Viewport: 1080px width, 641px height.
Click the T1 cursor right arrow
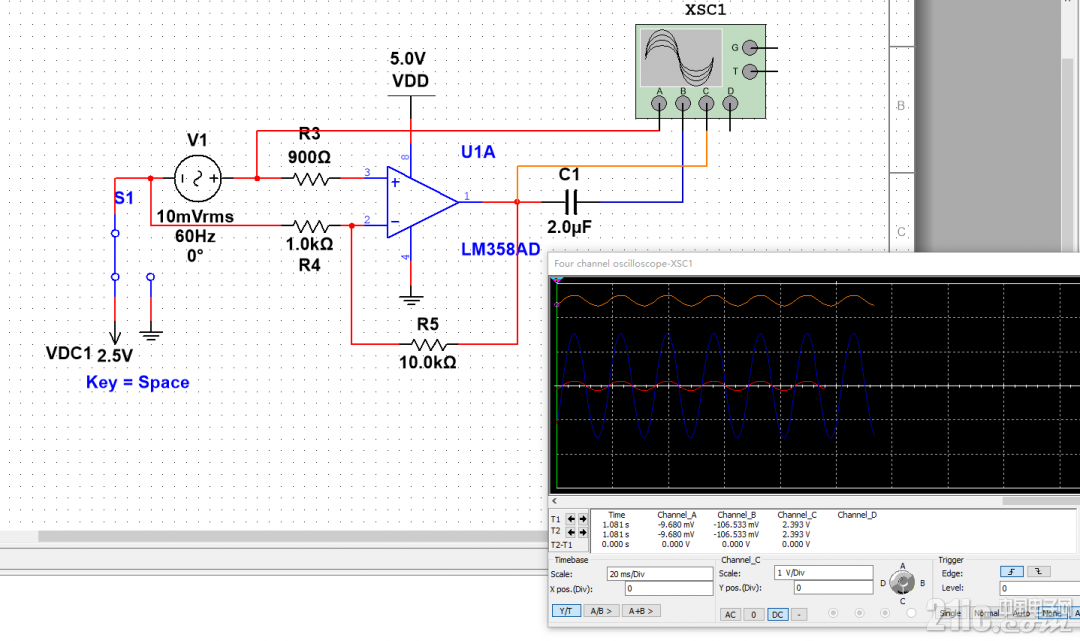tap(583, 519)
